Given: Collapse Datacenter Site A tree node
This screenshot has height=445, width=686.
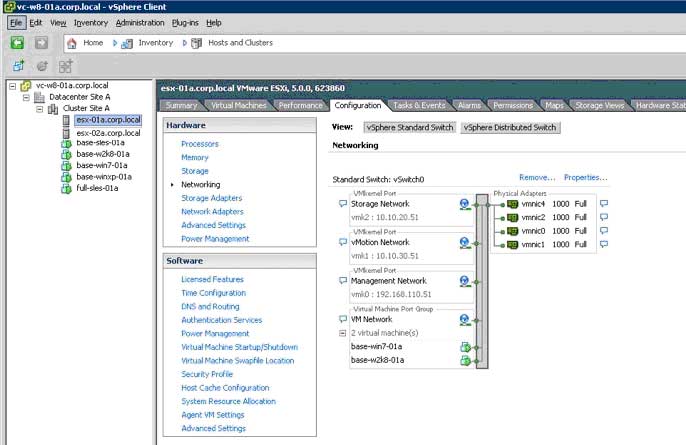Looking at the screenshot, I should click(x=26, y=97).
